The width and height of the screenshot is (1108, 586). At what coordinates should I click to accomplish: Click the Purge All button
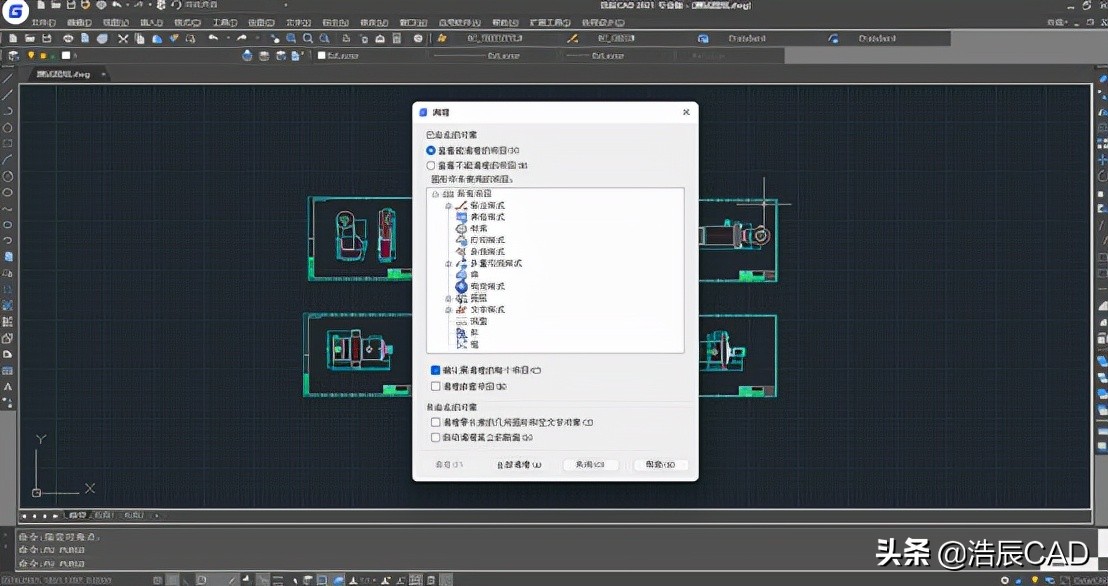point(518,465)
